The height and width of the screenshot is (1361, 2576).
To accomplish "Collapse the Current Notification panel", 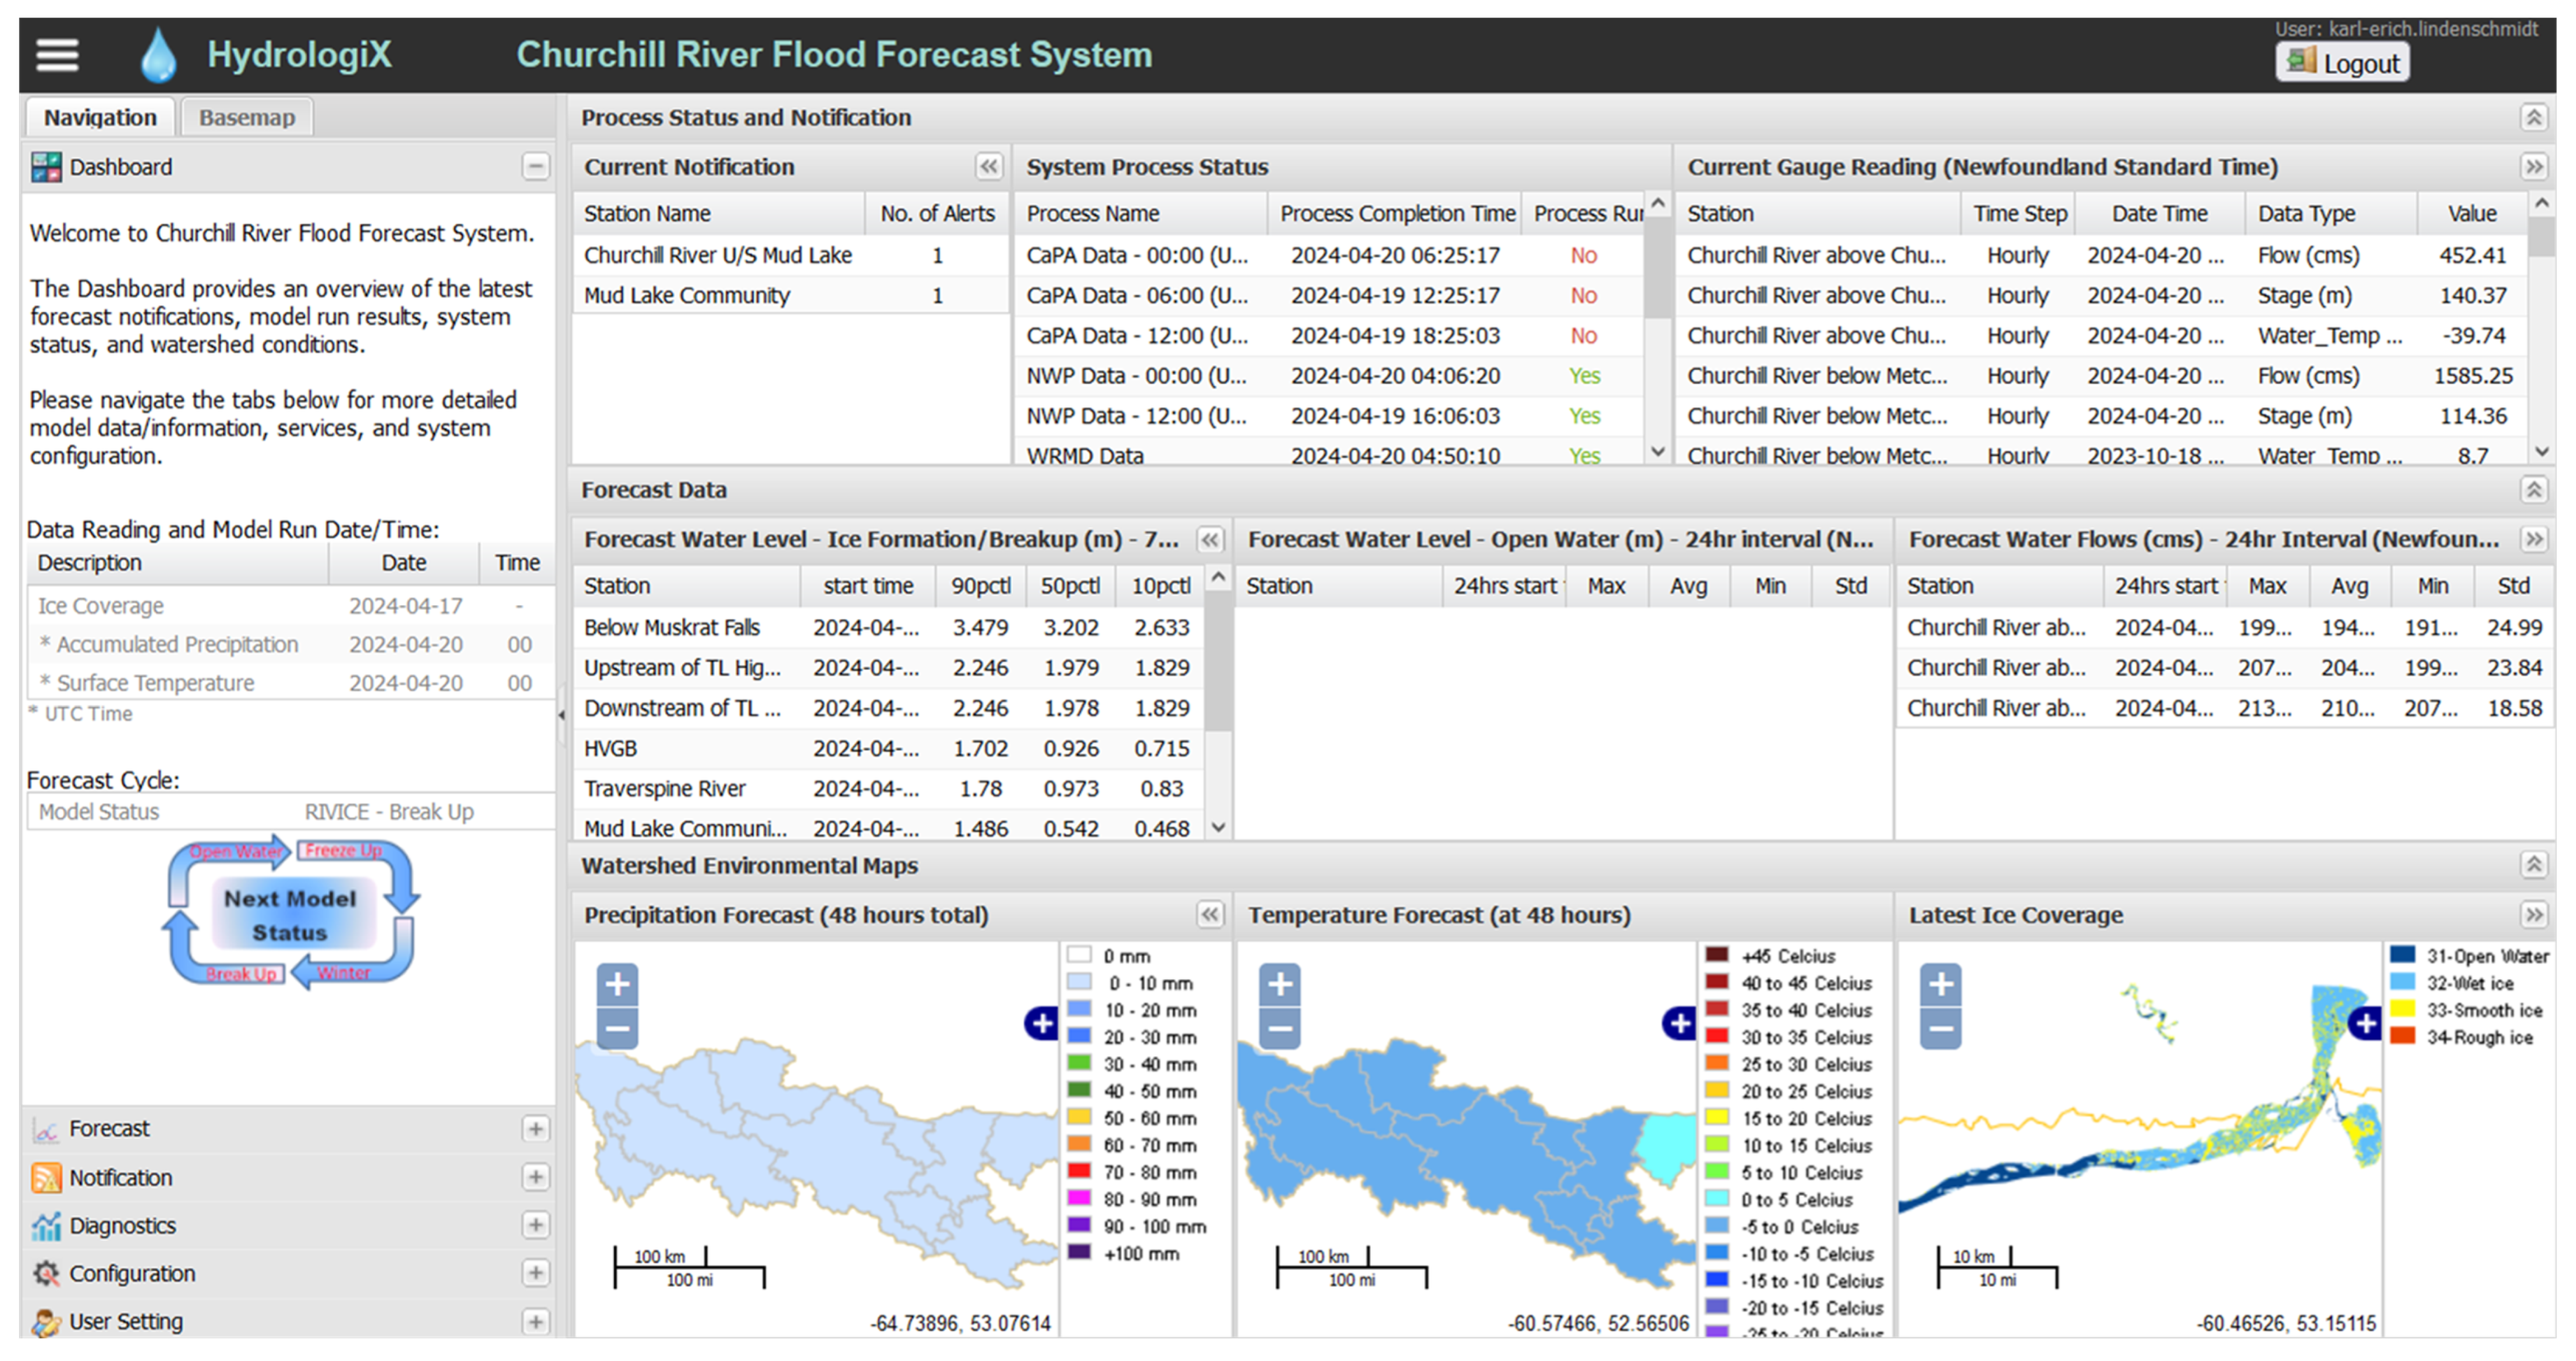I will pyautogui.click(x=988, y=166).
